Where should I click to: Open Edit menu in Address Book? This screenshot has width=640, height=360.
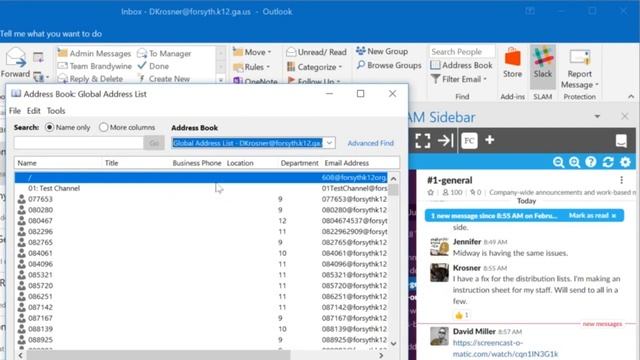pyautogui.click(x=33, y=111)
